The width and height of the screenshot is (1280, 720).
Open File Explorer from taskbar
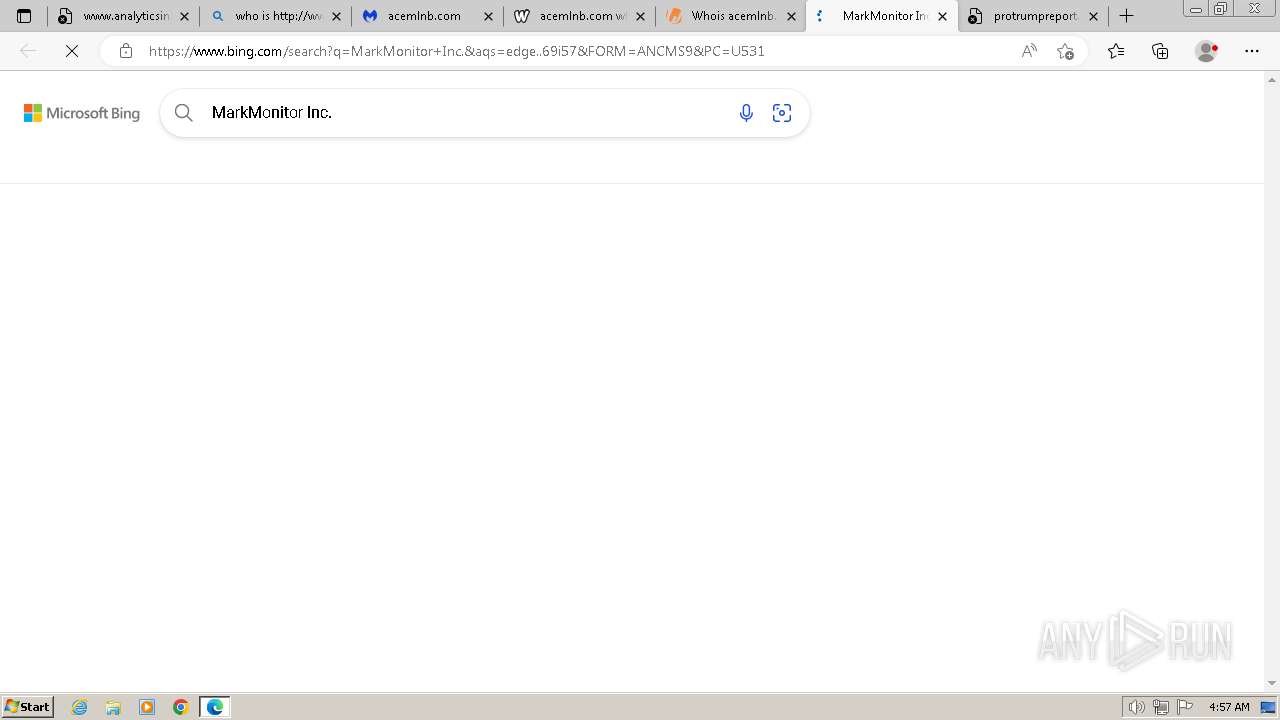pos(113,707)
